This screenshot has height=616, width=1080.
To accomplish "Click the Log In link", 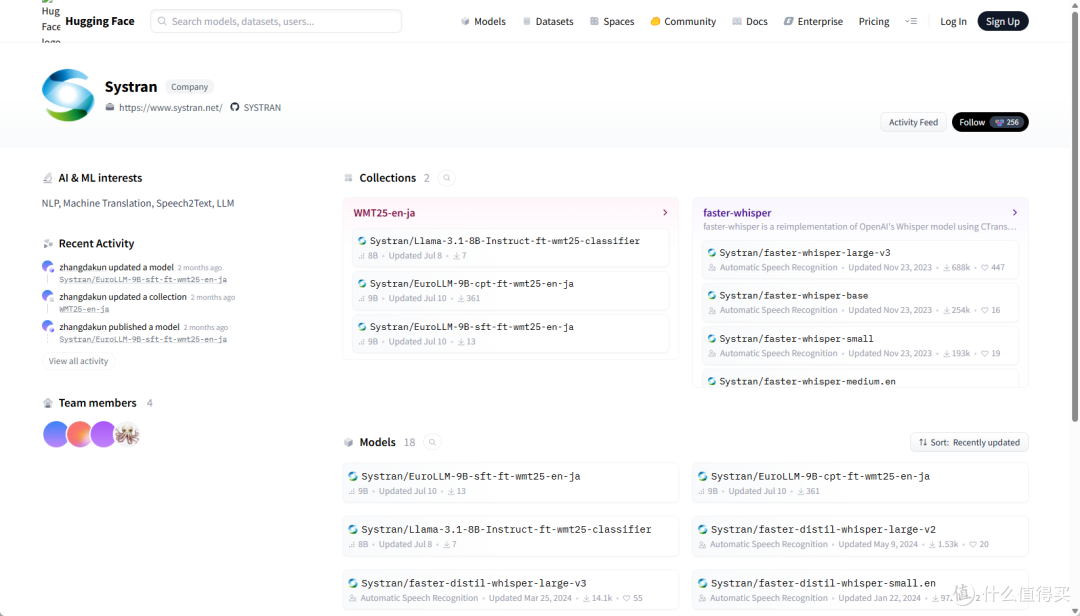I will 953,21.
